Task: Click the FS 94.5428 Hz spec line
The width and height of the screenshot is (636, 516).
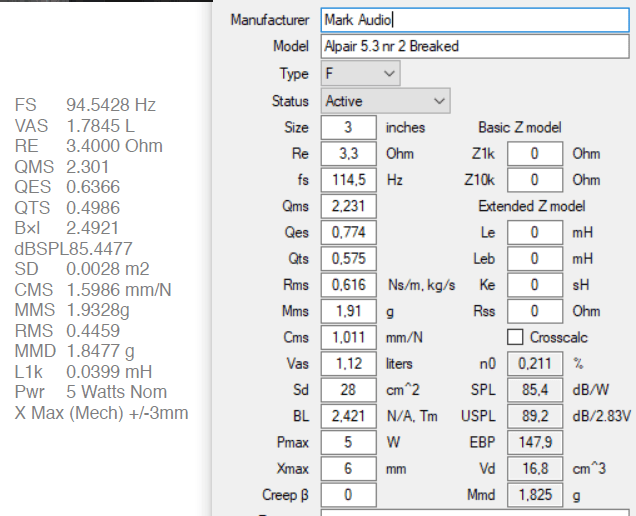Action: 85,105
